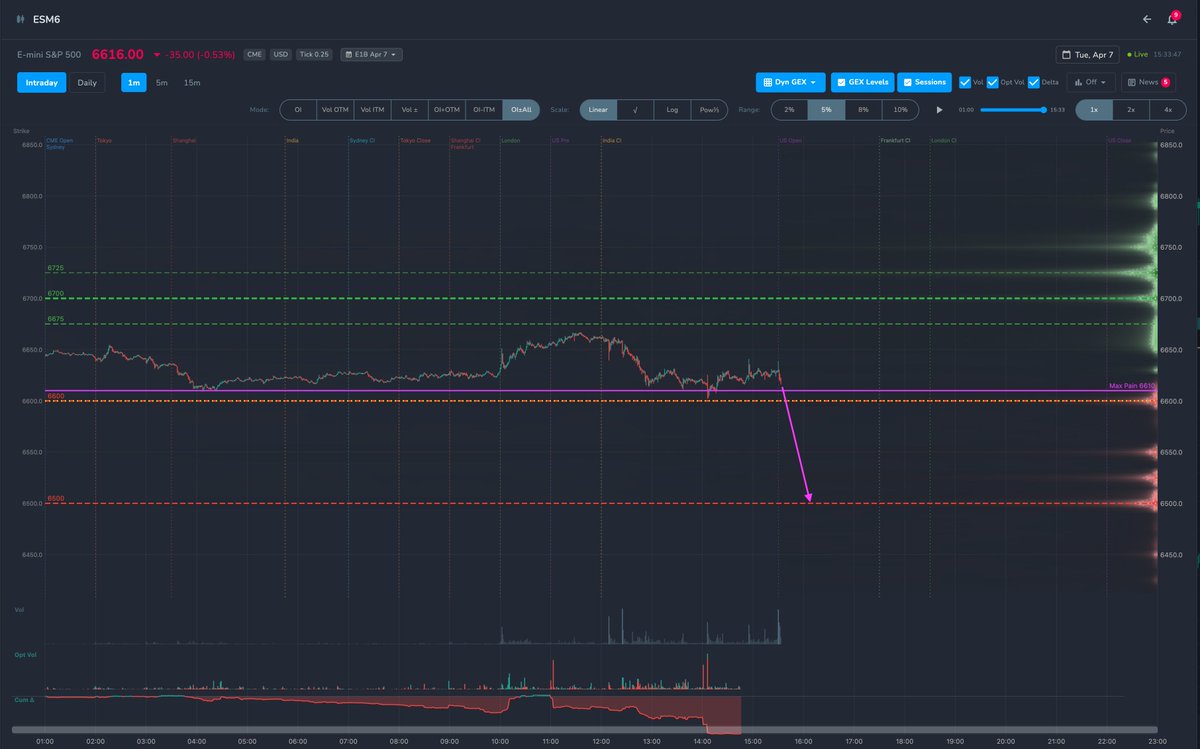Click the red 6500 GEX level label
The image size is (1200, 749).
(x=55, y=498)
